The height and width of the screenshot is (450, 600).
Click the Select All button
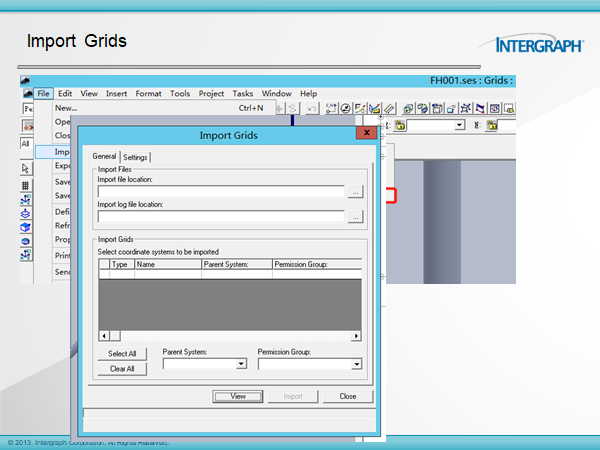122,354
